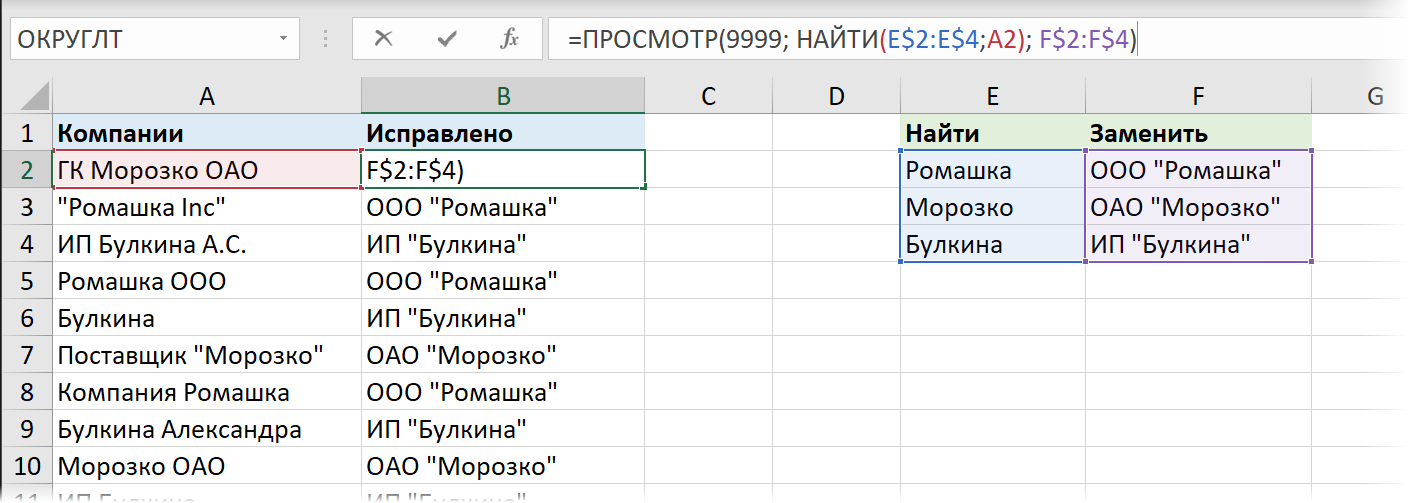This screenshot has width=1410, height=503.
Task: Click ОАО "Морозко" in column F
Action: [x=1198, y=207]
